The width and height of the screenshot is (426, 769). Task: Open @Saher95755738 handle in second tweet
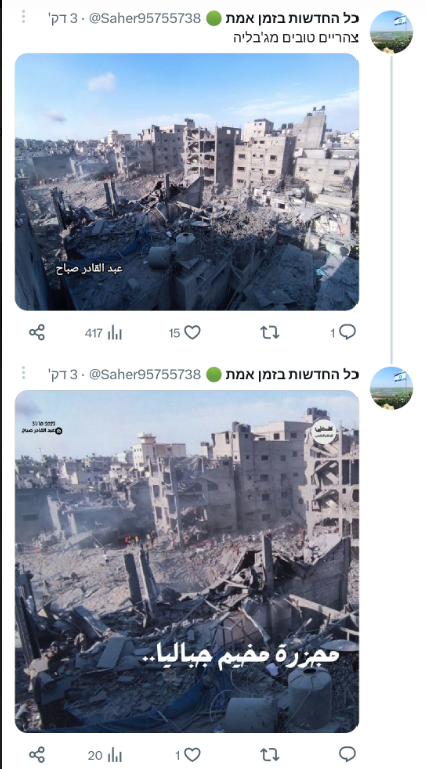point(145,375)
